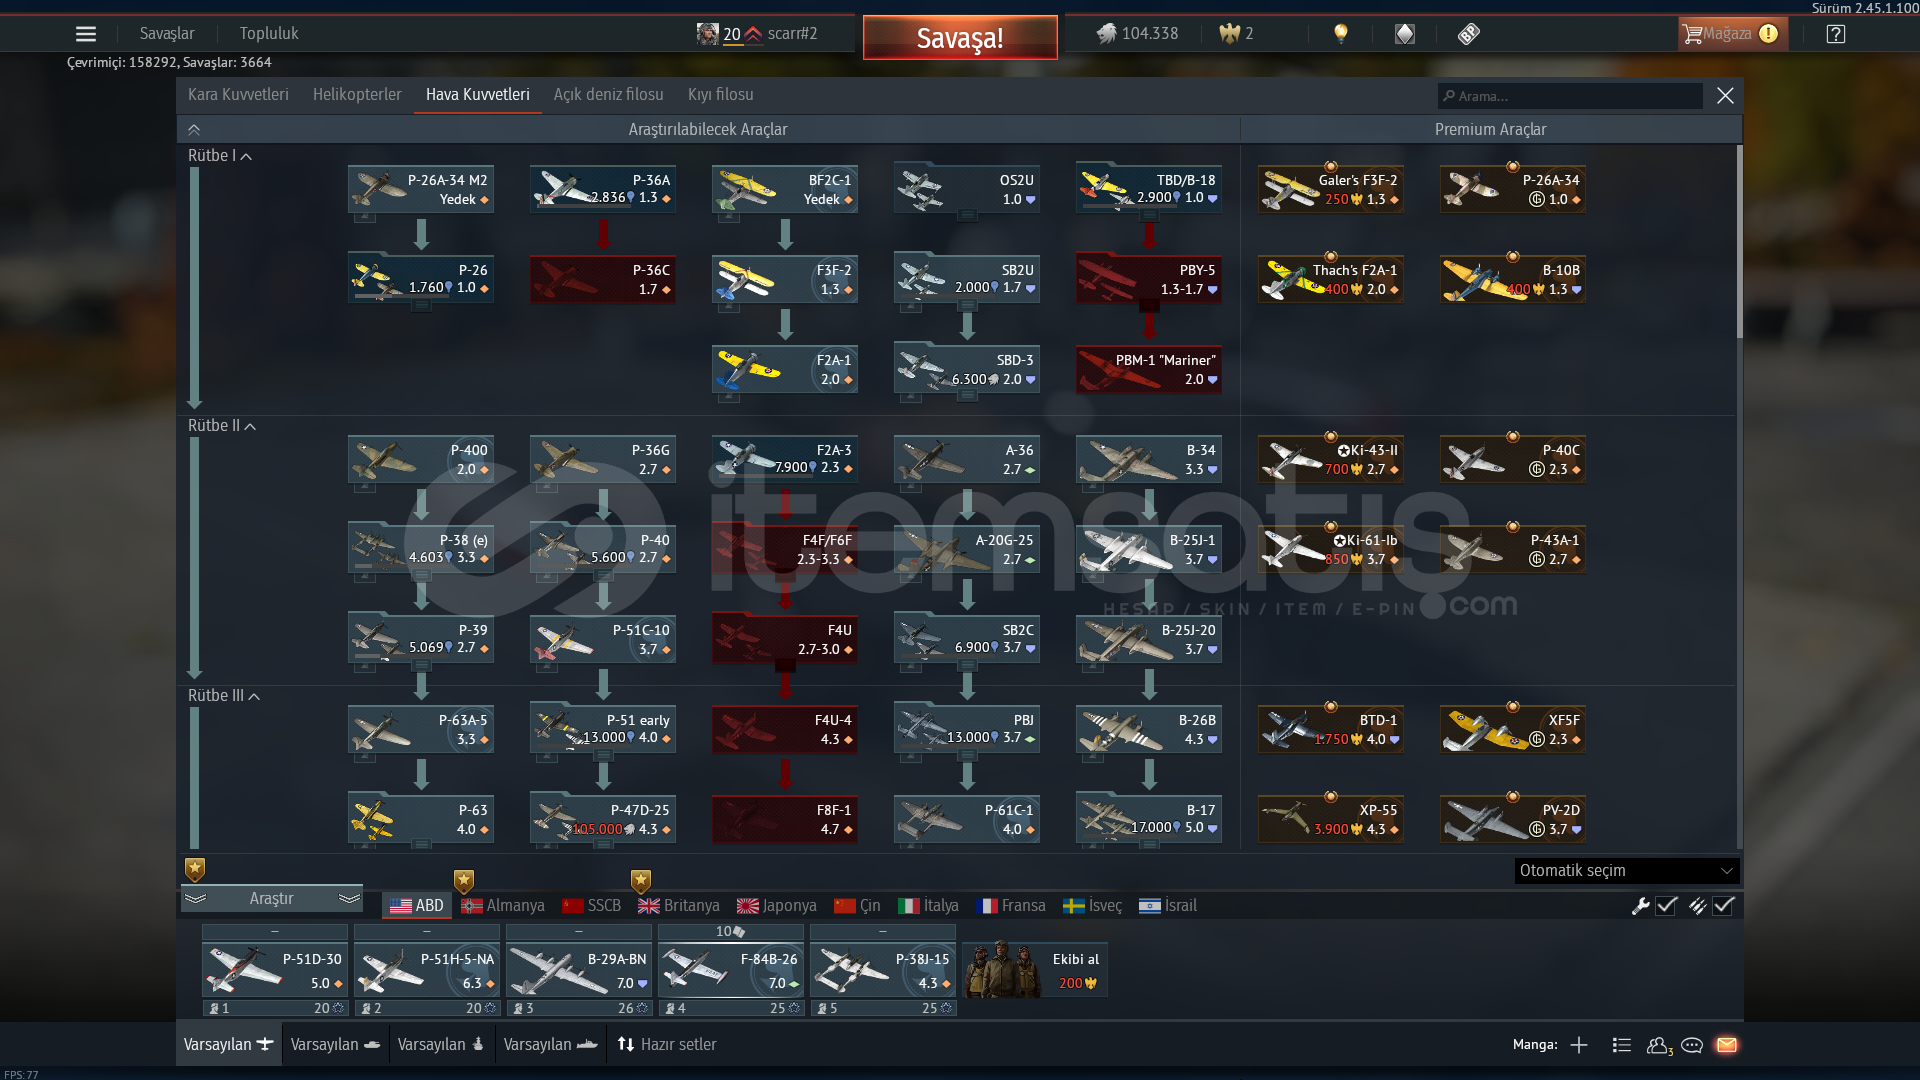The height and width of the screenshot is (1080, 1920).
Task: Select Almanya nation
Action: (503, 906)
